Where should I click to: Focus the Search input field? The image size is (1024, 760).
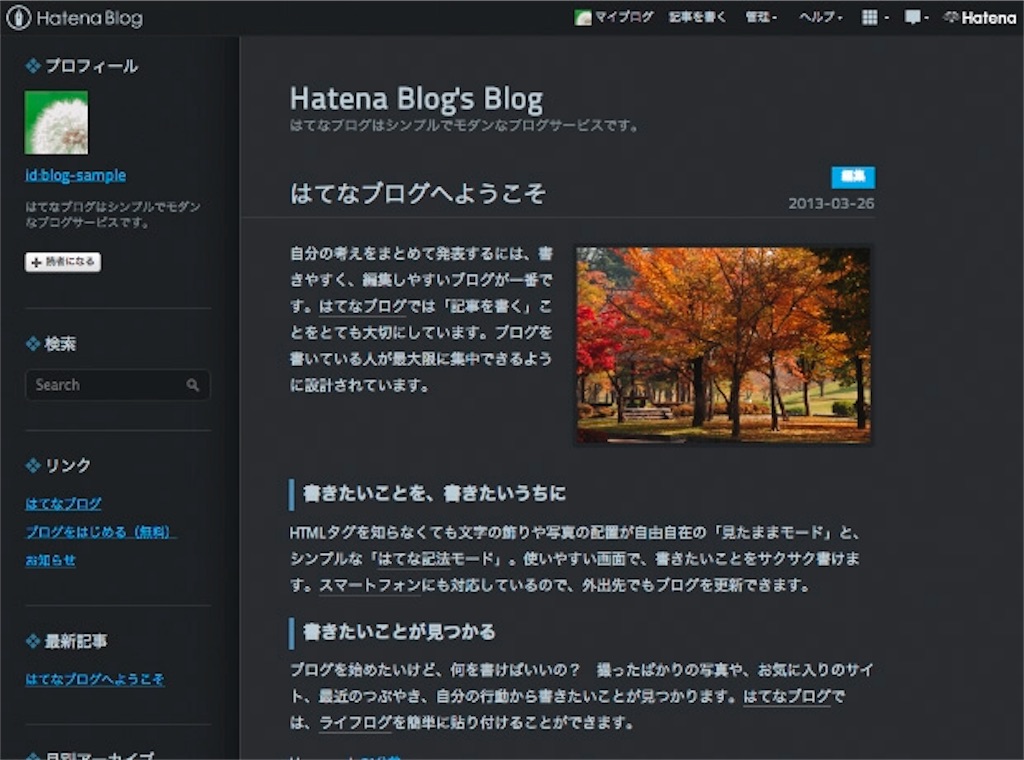[118, 385]
